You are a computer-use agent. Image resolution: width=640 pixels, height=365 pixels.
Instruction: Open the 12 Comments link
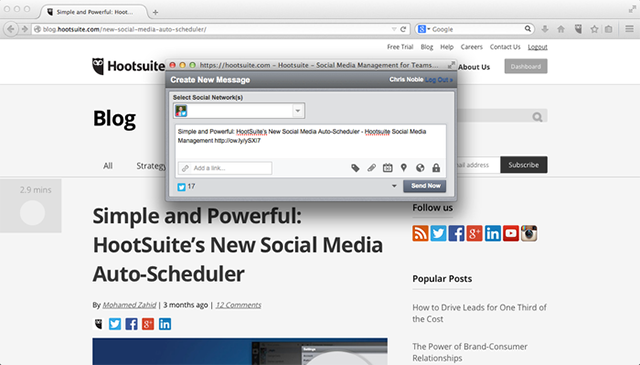tap(238, 305)
